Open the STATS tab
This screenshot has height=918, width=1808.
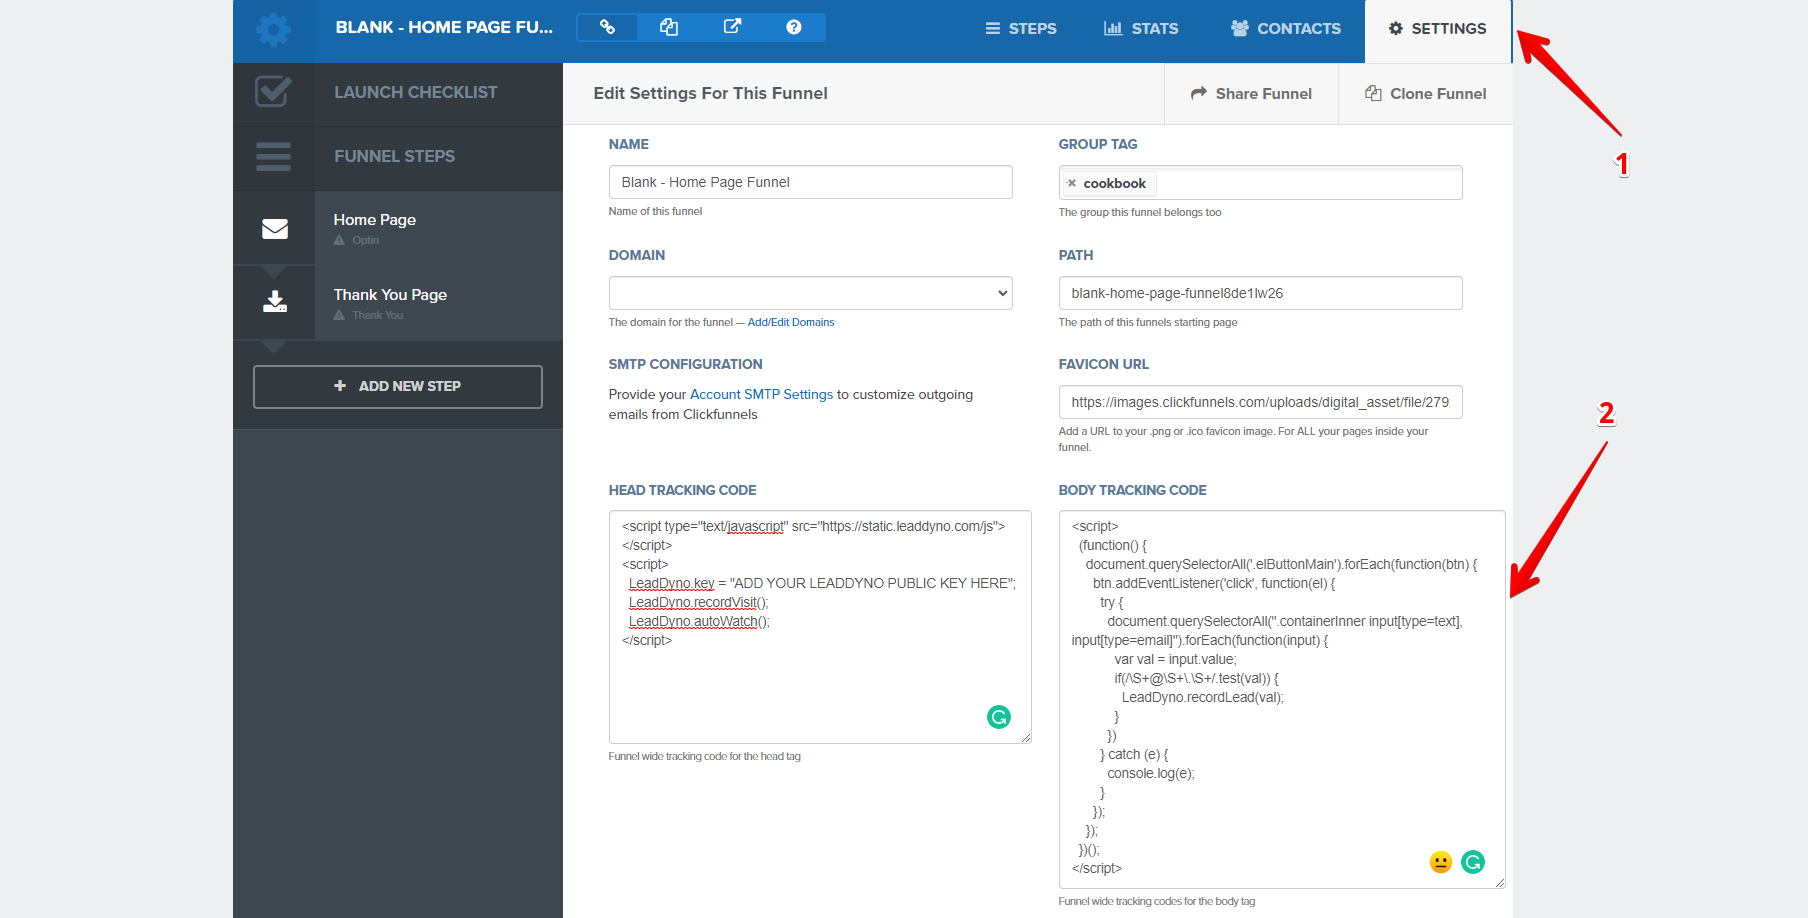pos(1141,29)
